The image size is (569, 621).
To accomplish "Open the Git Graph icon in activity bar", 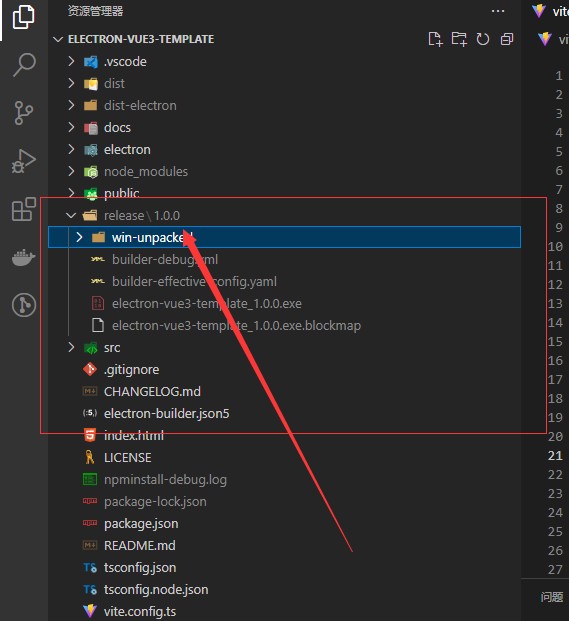I will [24, 305].
